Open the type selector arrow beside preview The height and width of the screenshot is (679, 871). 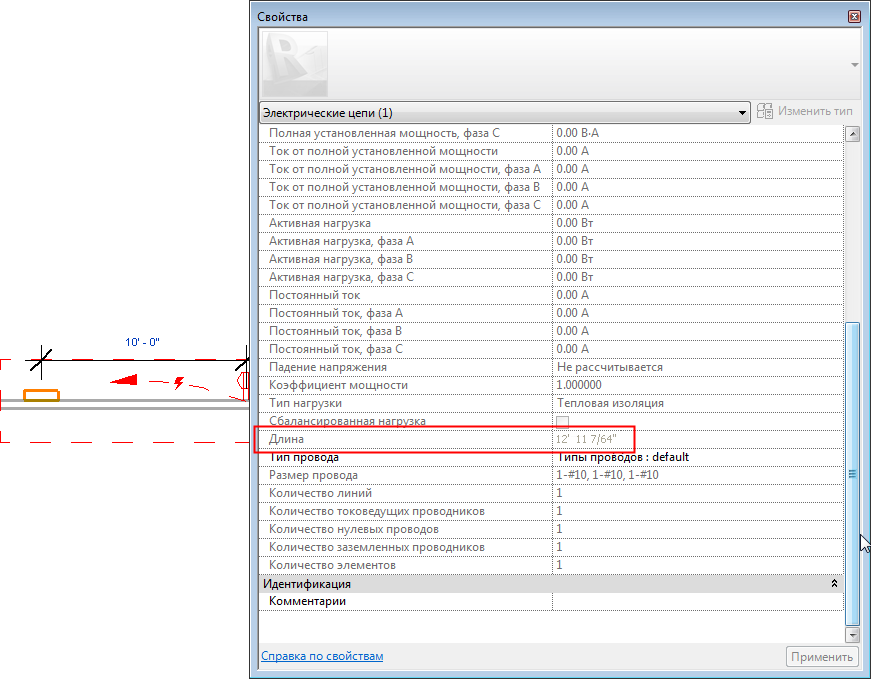click(853, 64)
